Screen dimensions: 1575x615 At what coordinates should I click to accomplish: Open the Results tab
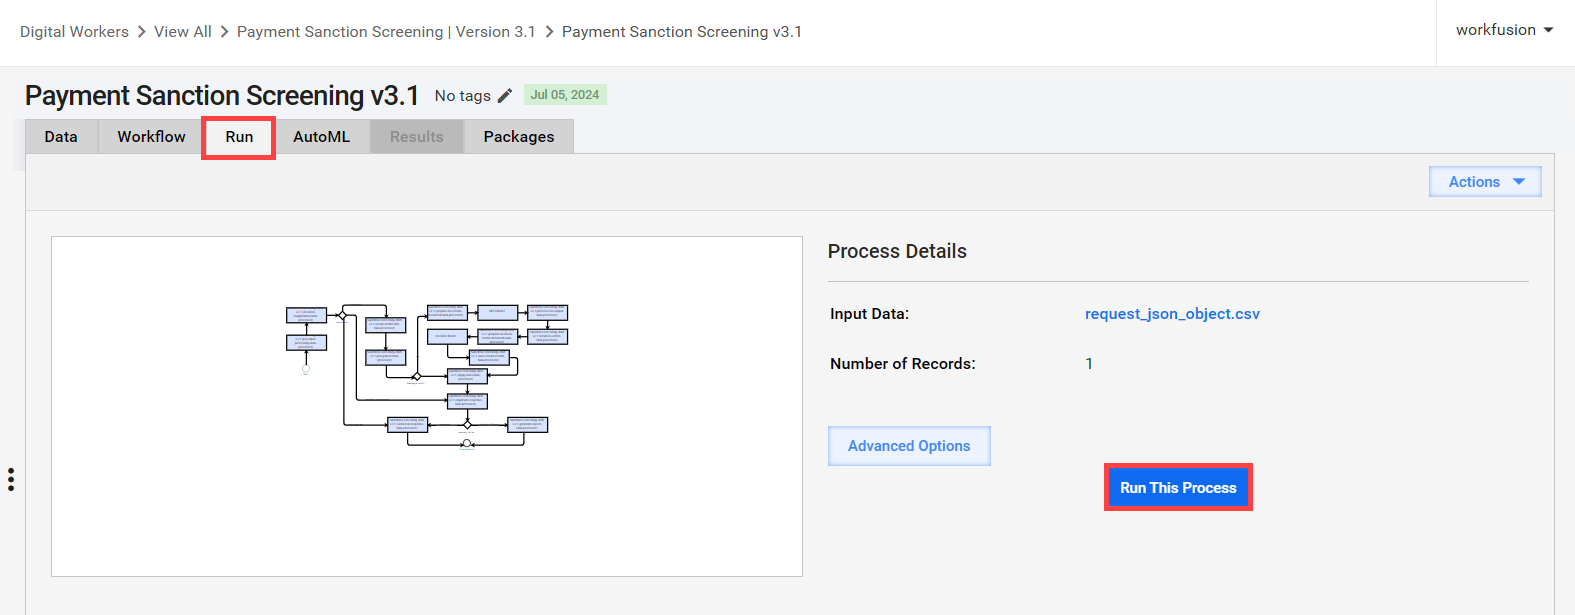417,137
